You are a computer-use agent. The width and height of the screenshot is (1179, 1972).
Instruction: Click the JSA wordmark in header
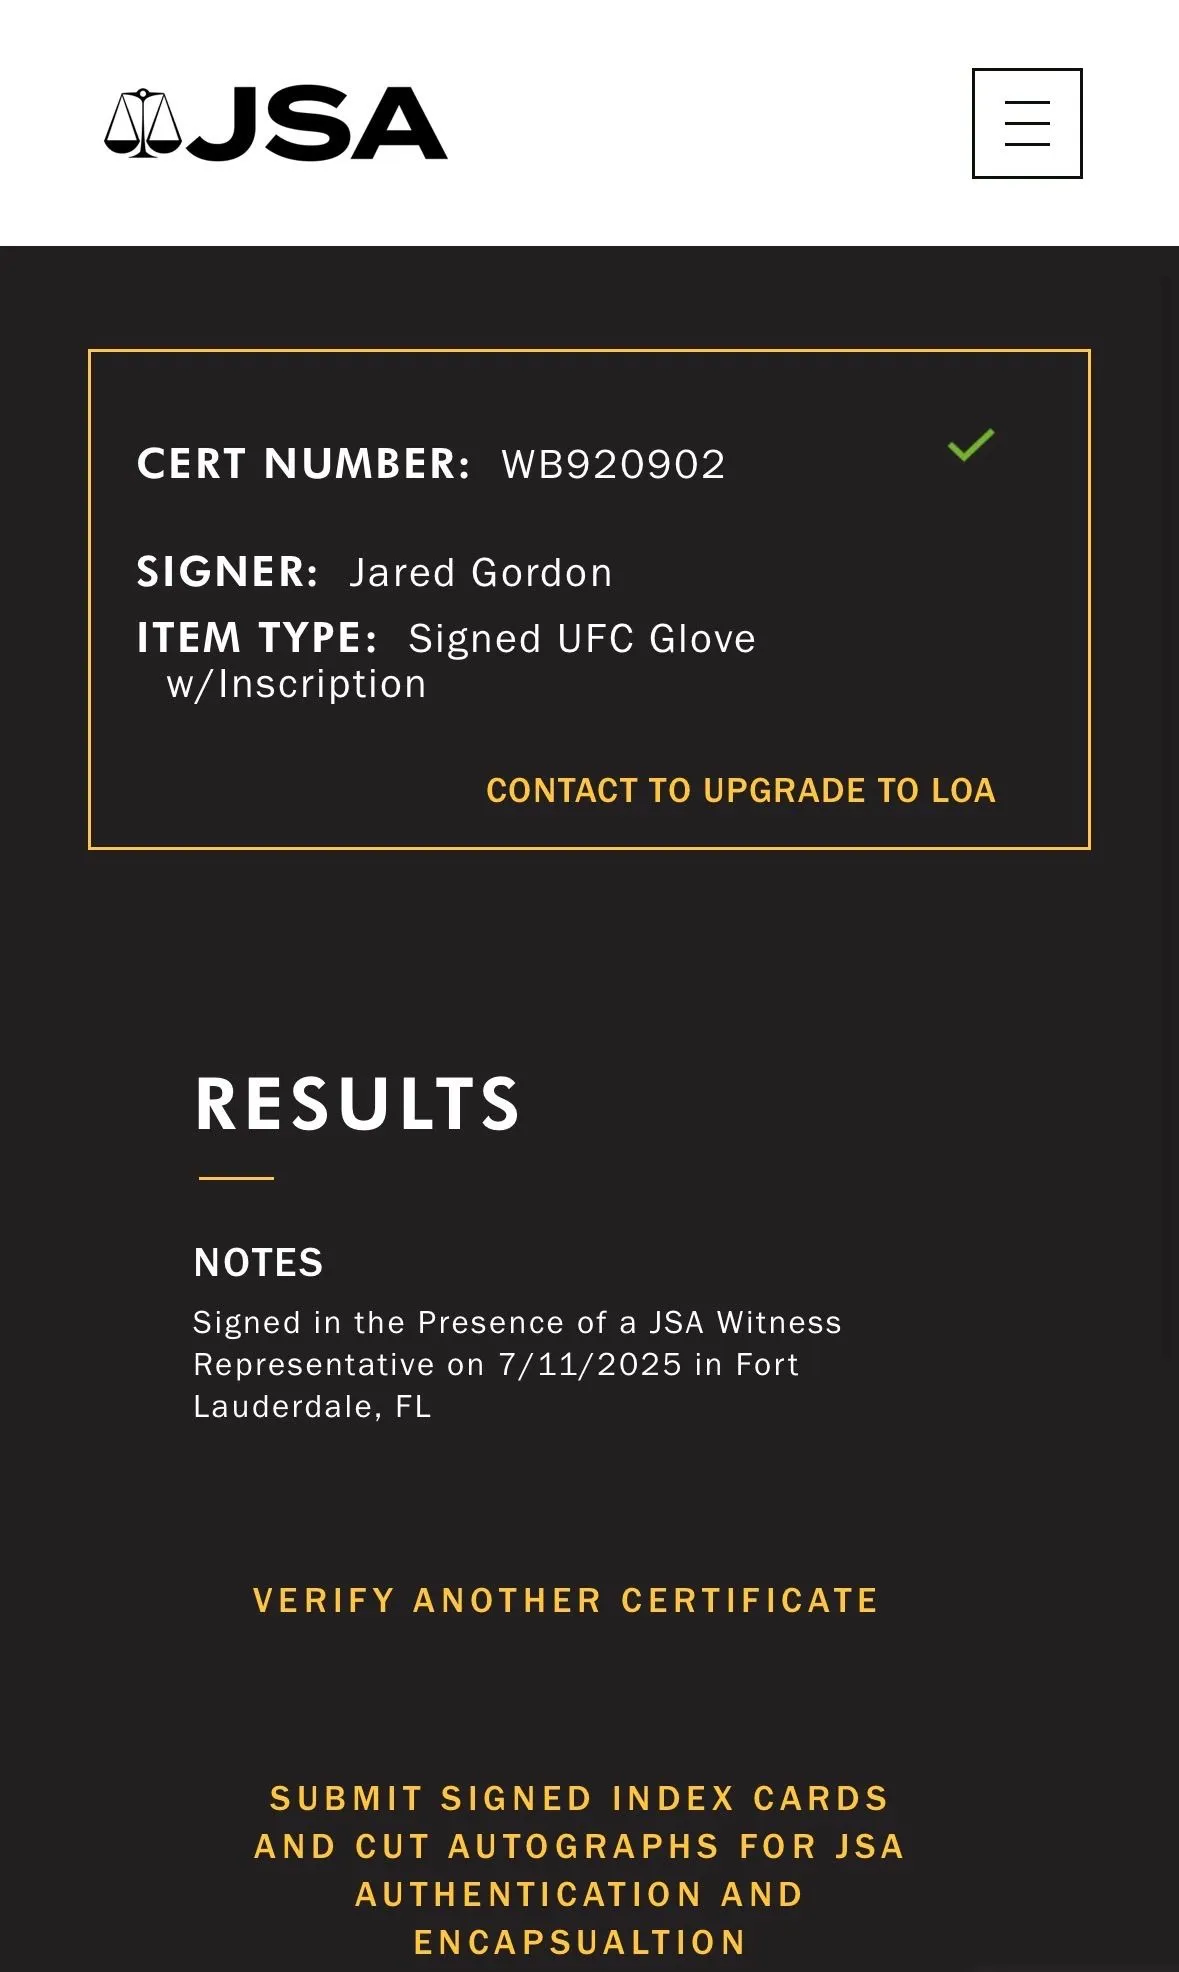tap(317, 123)
